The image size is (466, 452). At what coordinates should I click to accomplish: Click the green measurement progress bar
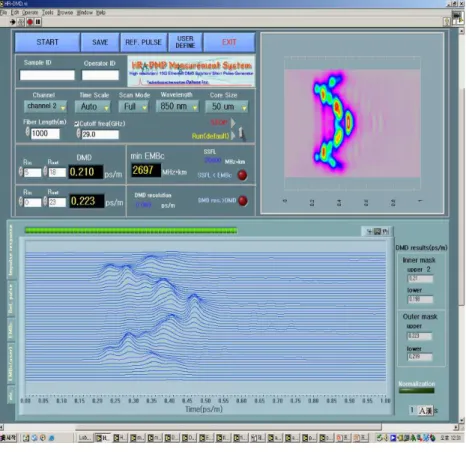[x=131, y=230]
